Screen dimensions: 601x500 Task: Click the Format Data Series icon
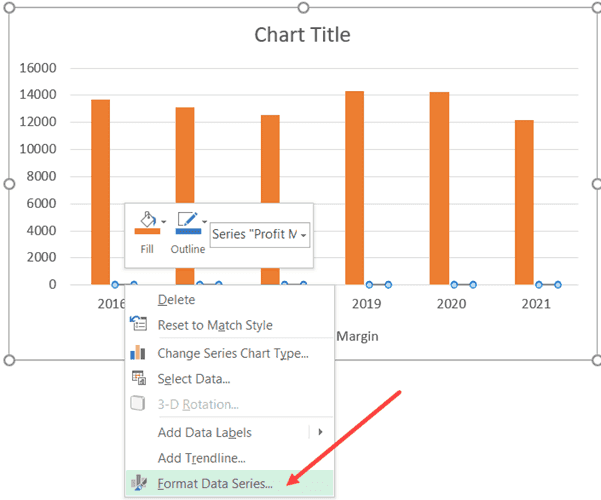(139, 484)
